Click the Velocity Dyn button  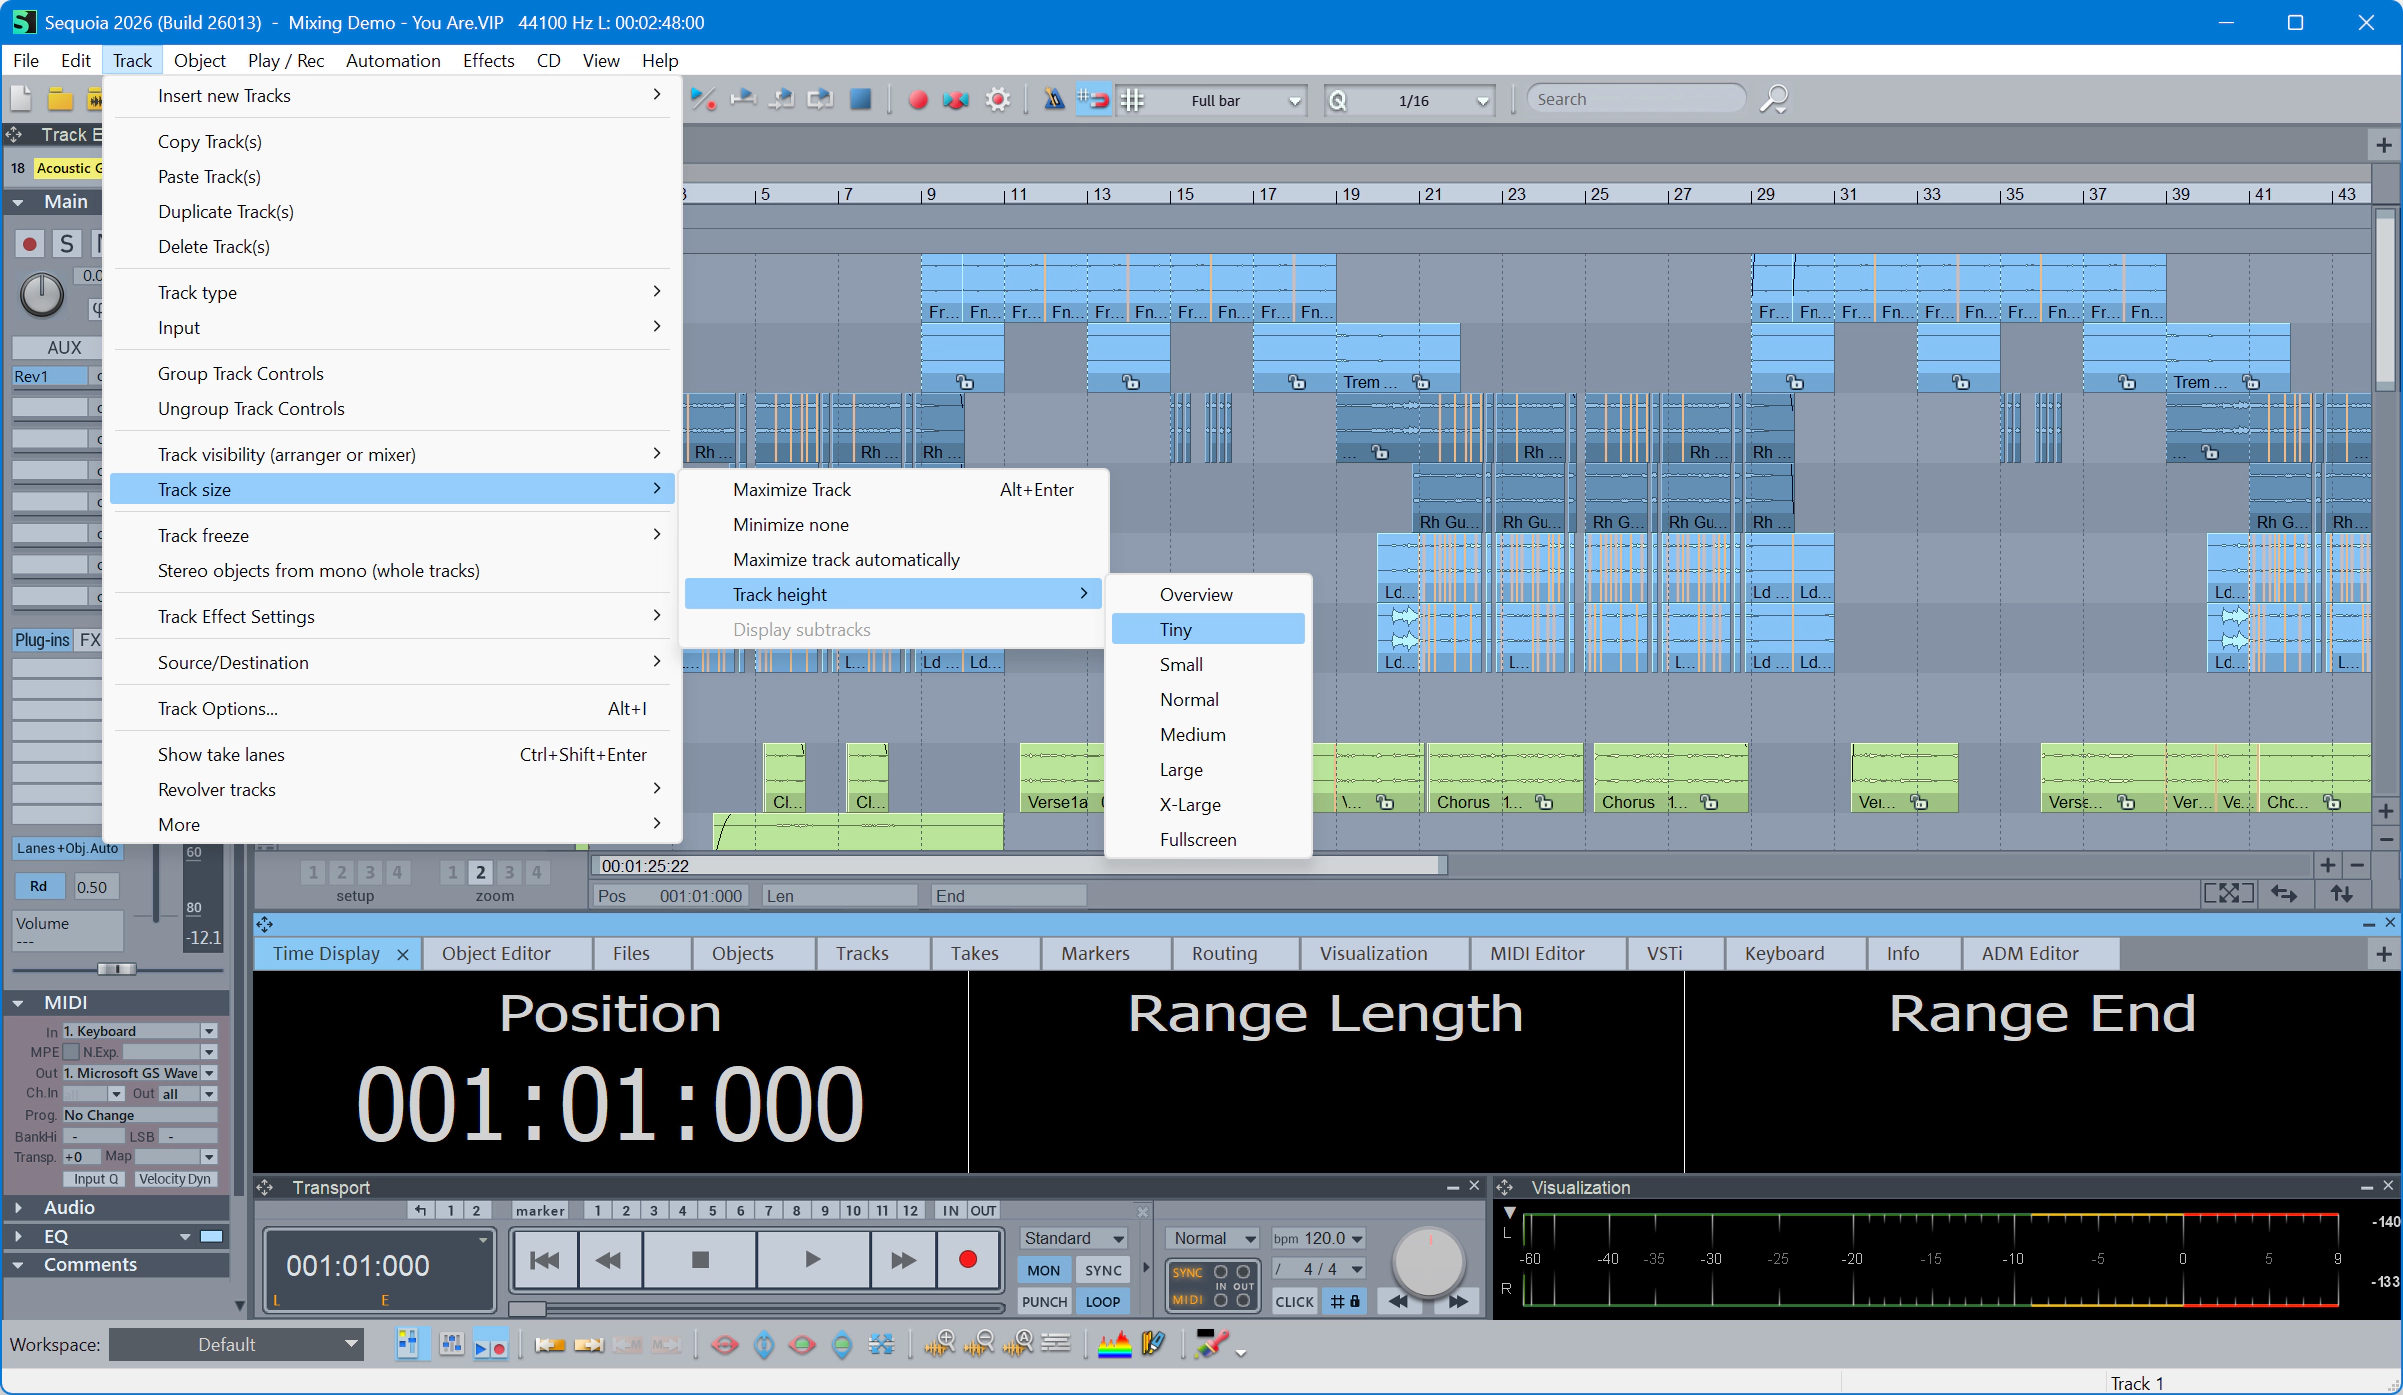175,1178
